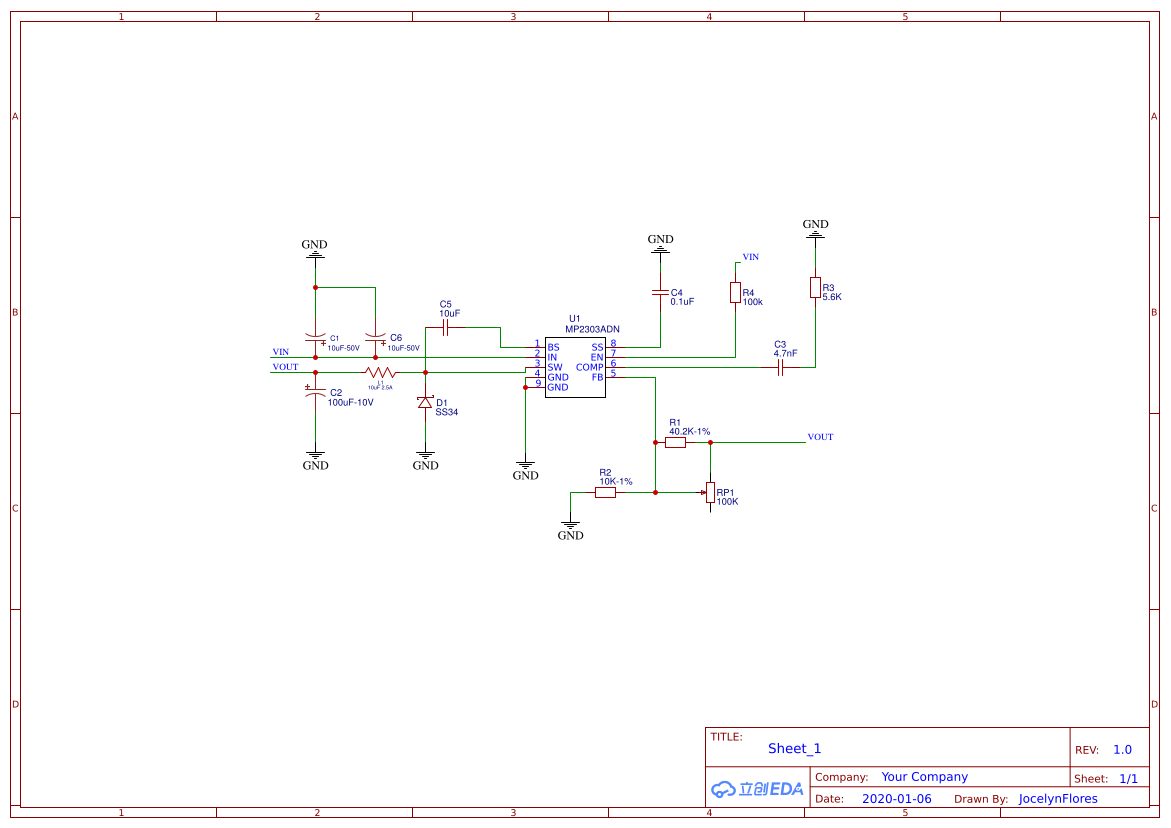The width and height of the screenshot is (1171, 828).
Task: Click the 4.7nF value text
Action: (x=785, y=353)
